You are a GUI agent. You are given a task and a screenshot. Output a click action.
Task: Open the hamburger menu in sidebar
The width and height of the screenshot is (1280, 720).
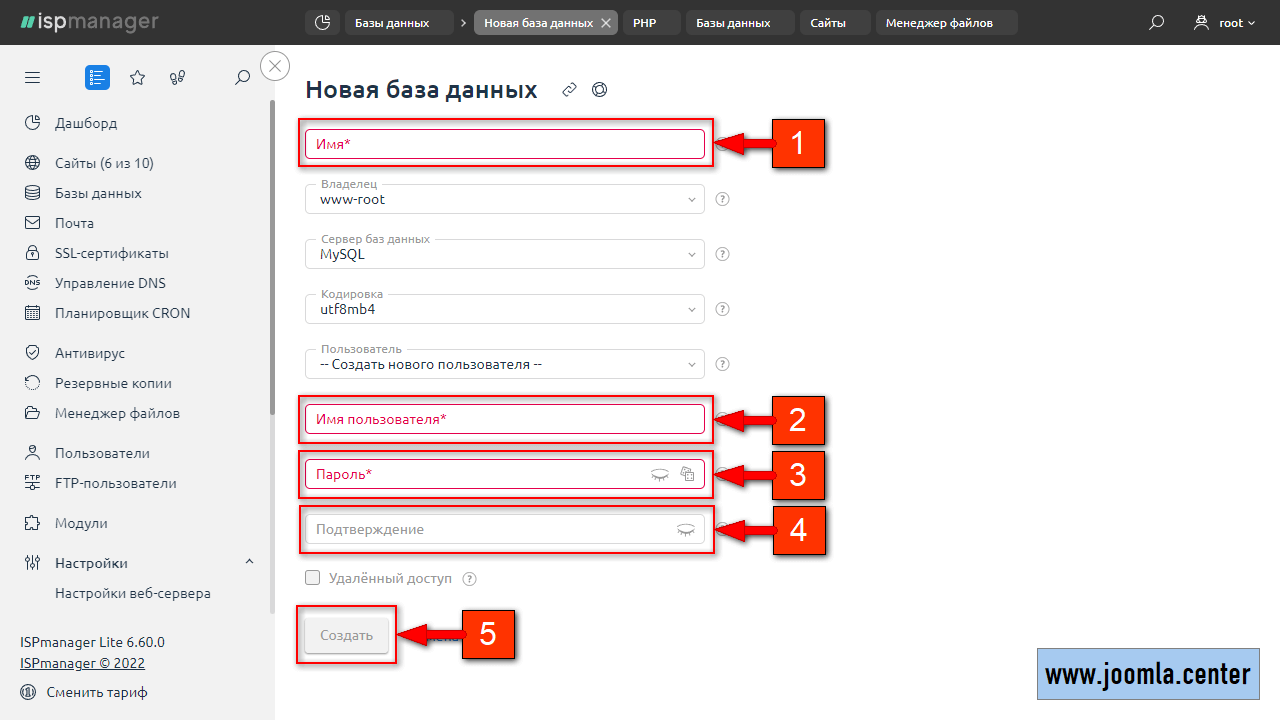click(32, 77)
